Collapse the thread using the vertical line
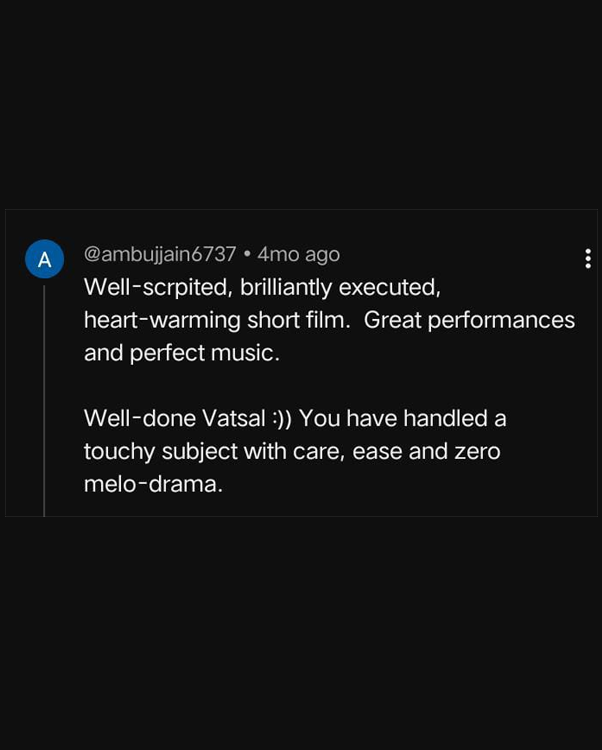This screenshot has height=750, width=602. coord(44,400)
